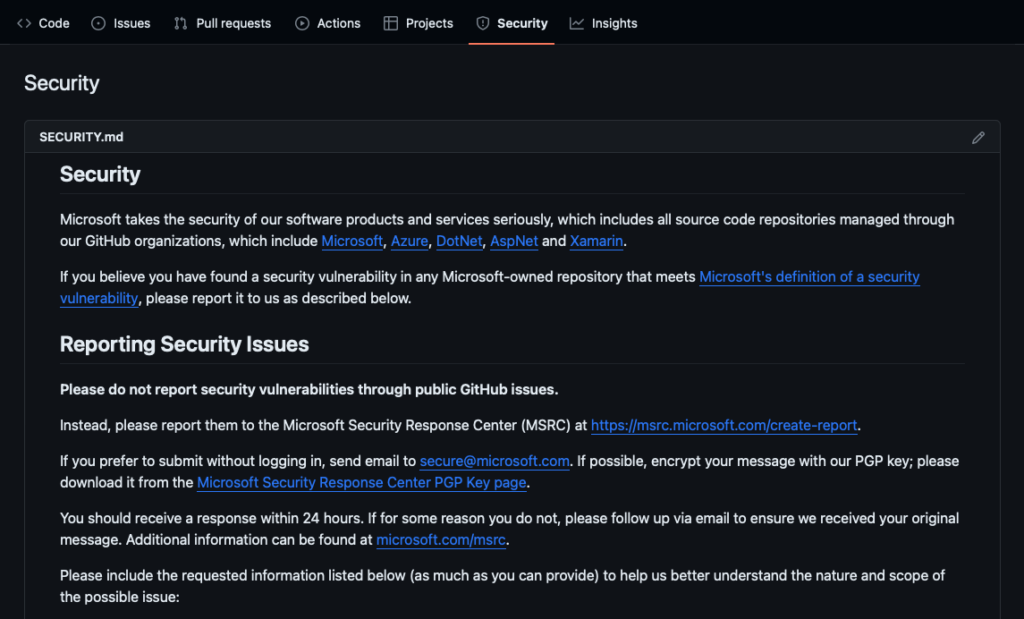This screenshot has width=1024, height=619.
Task: Open the msrc.microsoft.com/create-report link
Action: 724,426
